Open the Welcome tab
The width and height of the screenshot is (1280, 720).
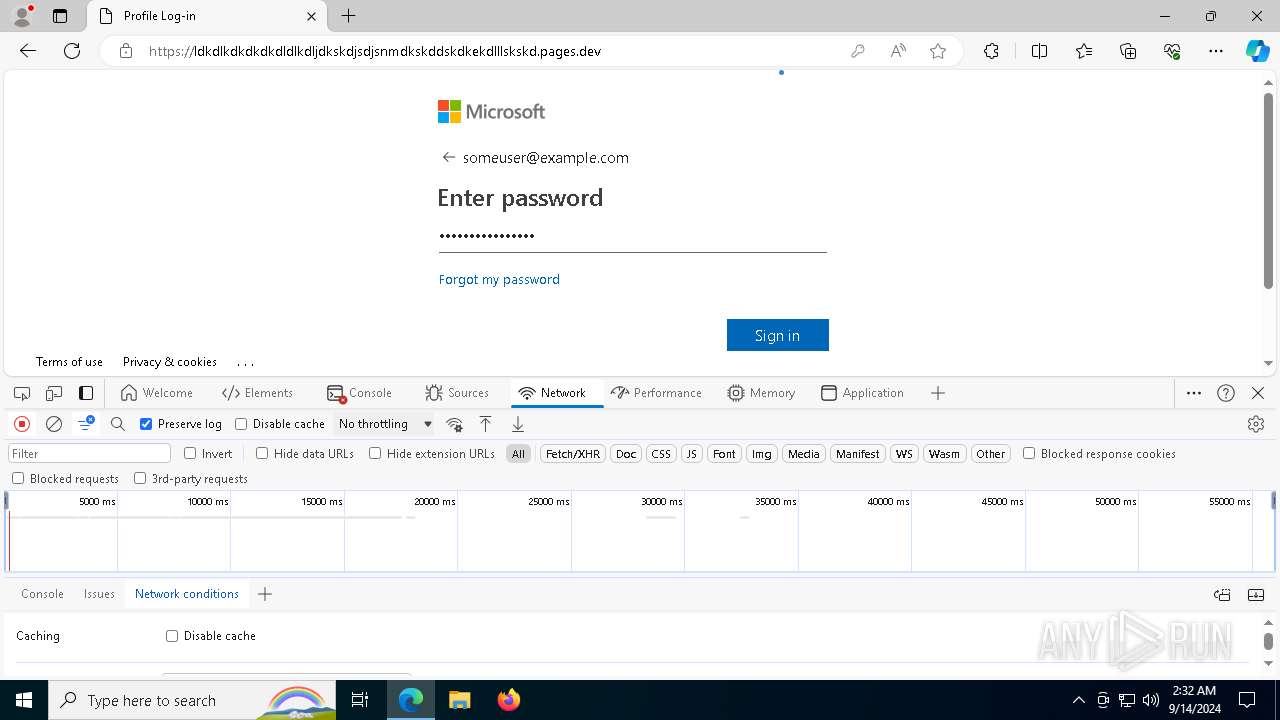coord(156,393)
